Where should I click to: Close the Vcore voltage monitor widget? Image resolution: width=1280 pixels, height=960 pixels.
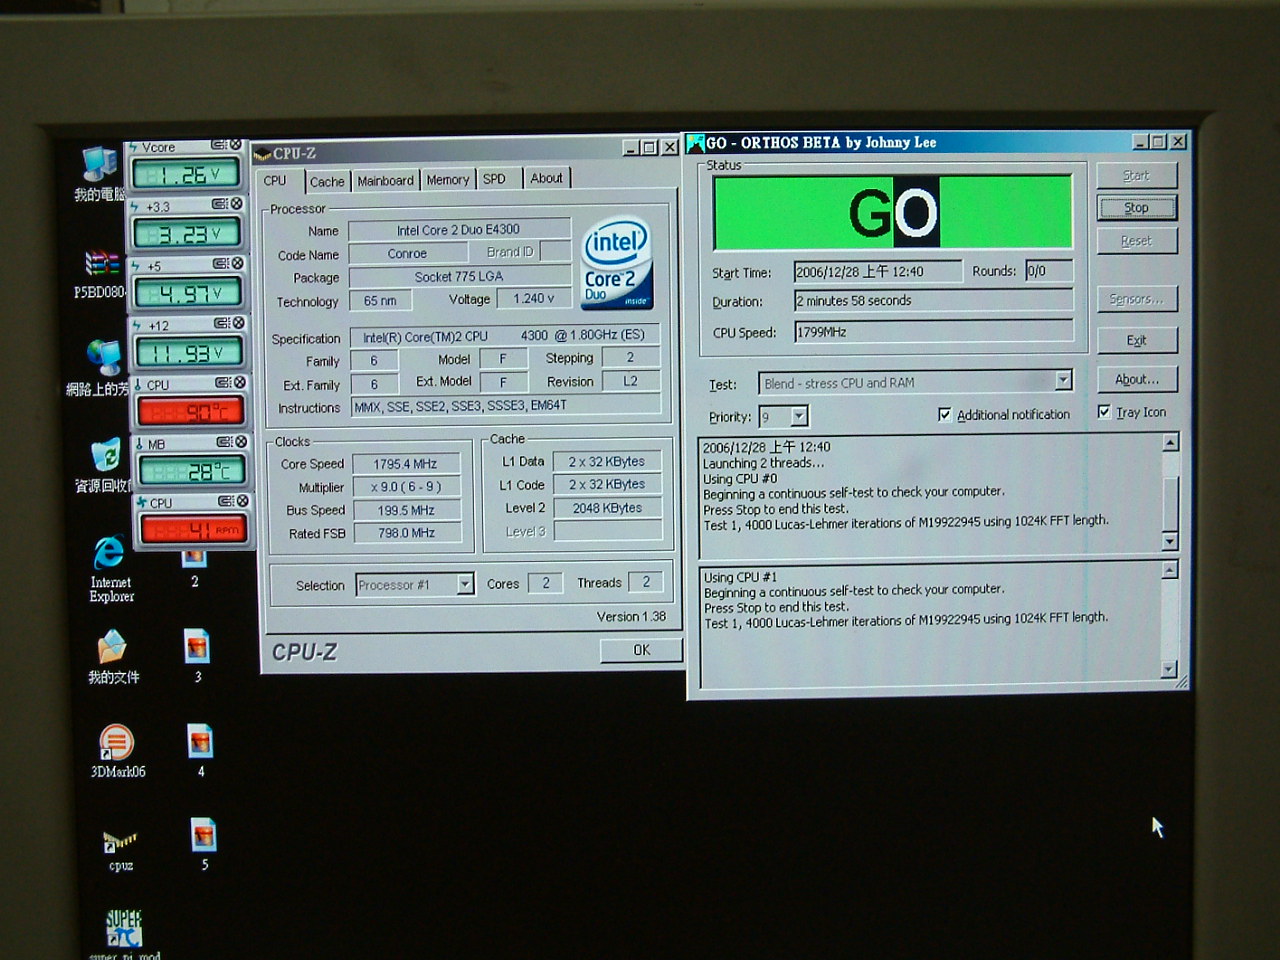point(236,145)
